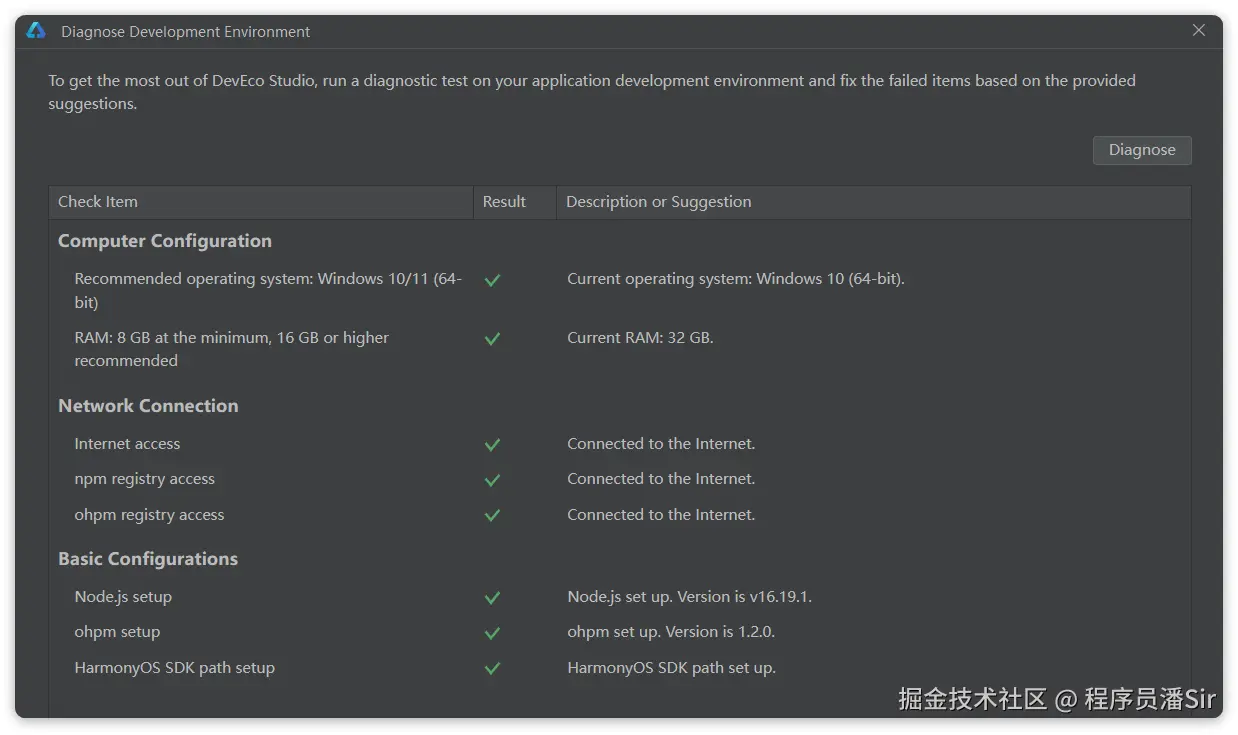
Task: Select the HarmonyOS SDK path setup row
Action: coord(174,668)
